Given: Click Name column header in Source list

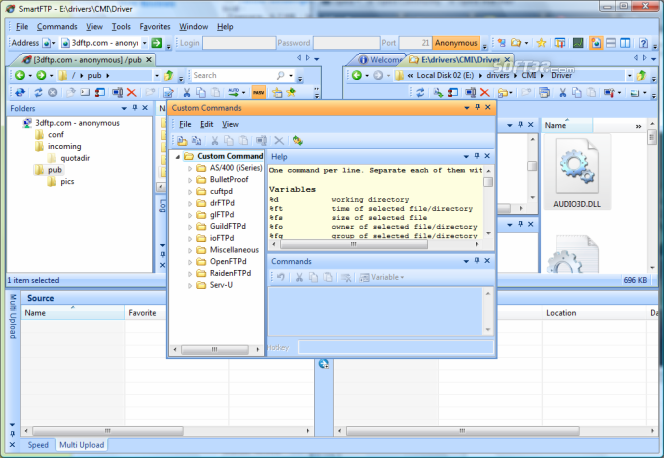Looking at the screenshot, I should coord(72,313).
